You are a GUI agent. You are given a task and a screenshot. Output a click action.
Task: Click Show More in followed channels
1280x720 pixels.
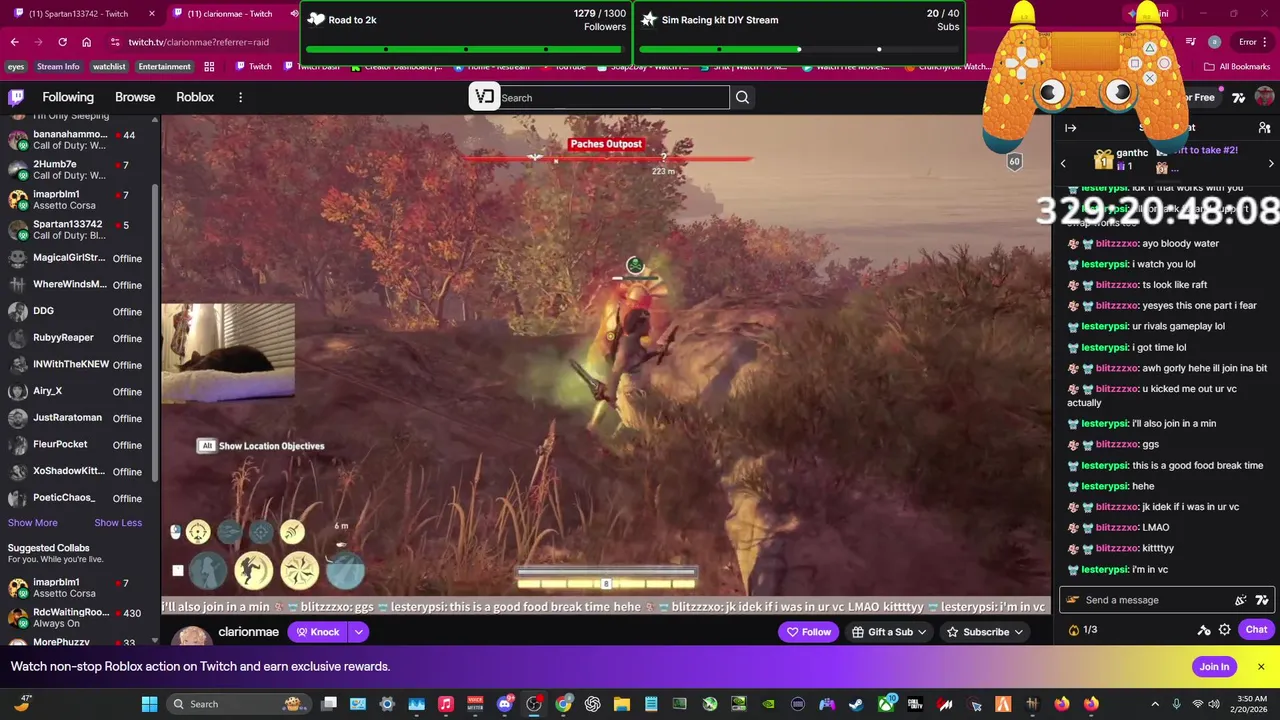(x=33, y=523)
